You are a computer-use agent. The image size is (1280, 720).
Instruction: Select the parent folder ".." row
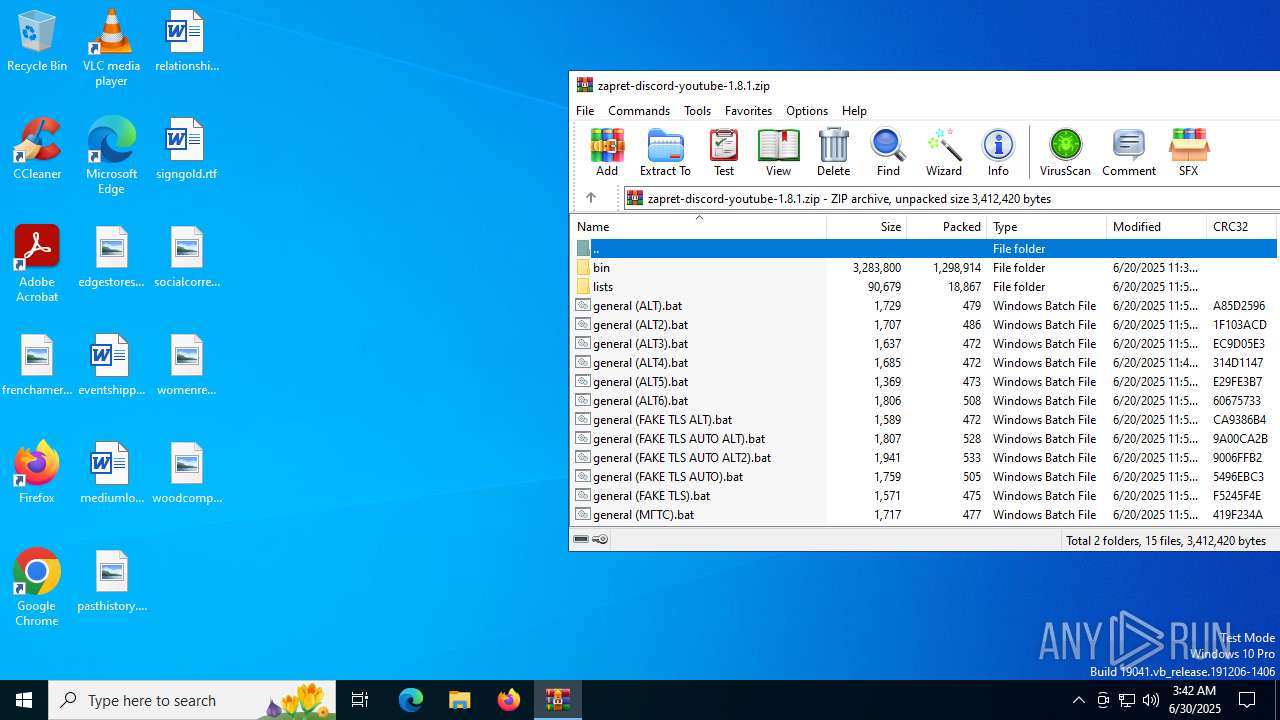click(x=924, y=249)
